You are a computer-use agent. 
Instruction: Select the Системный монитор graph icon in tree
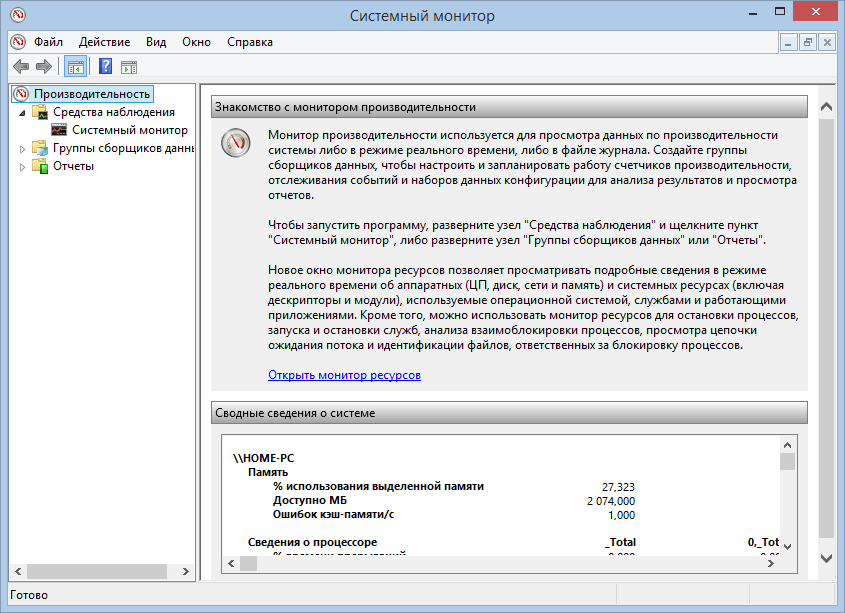click(59, 130)
